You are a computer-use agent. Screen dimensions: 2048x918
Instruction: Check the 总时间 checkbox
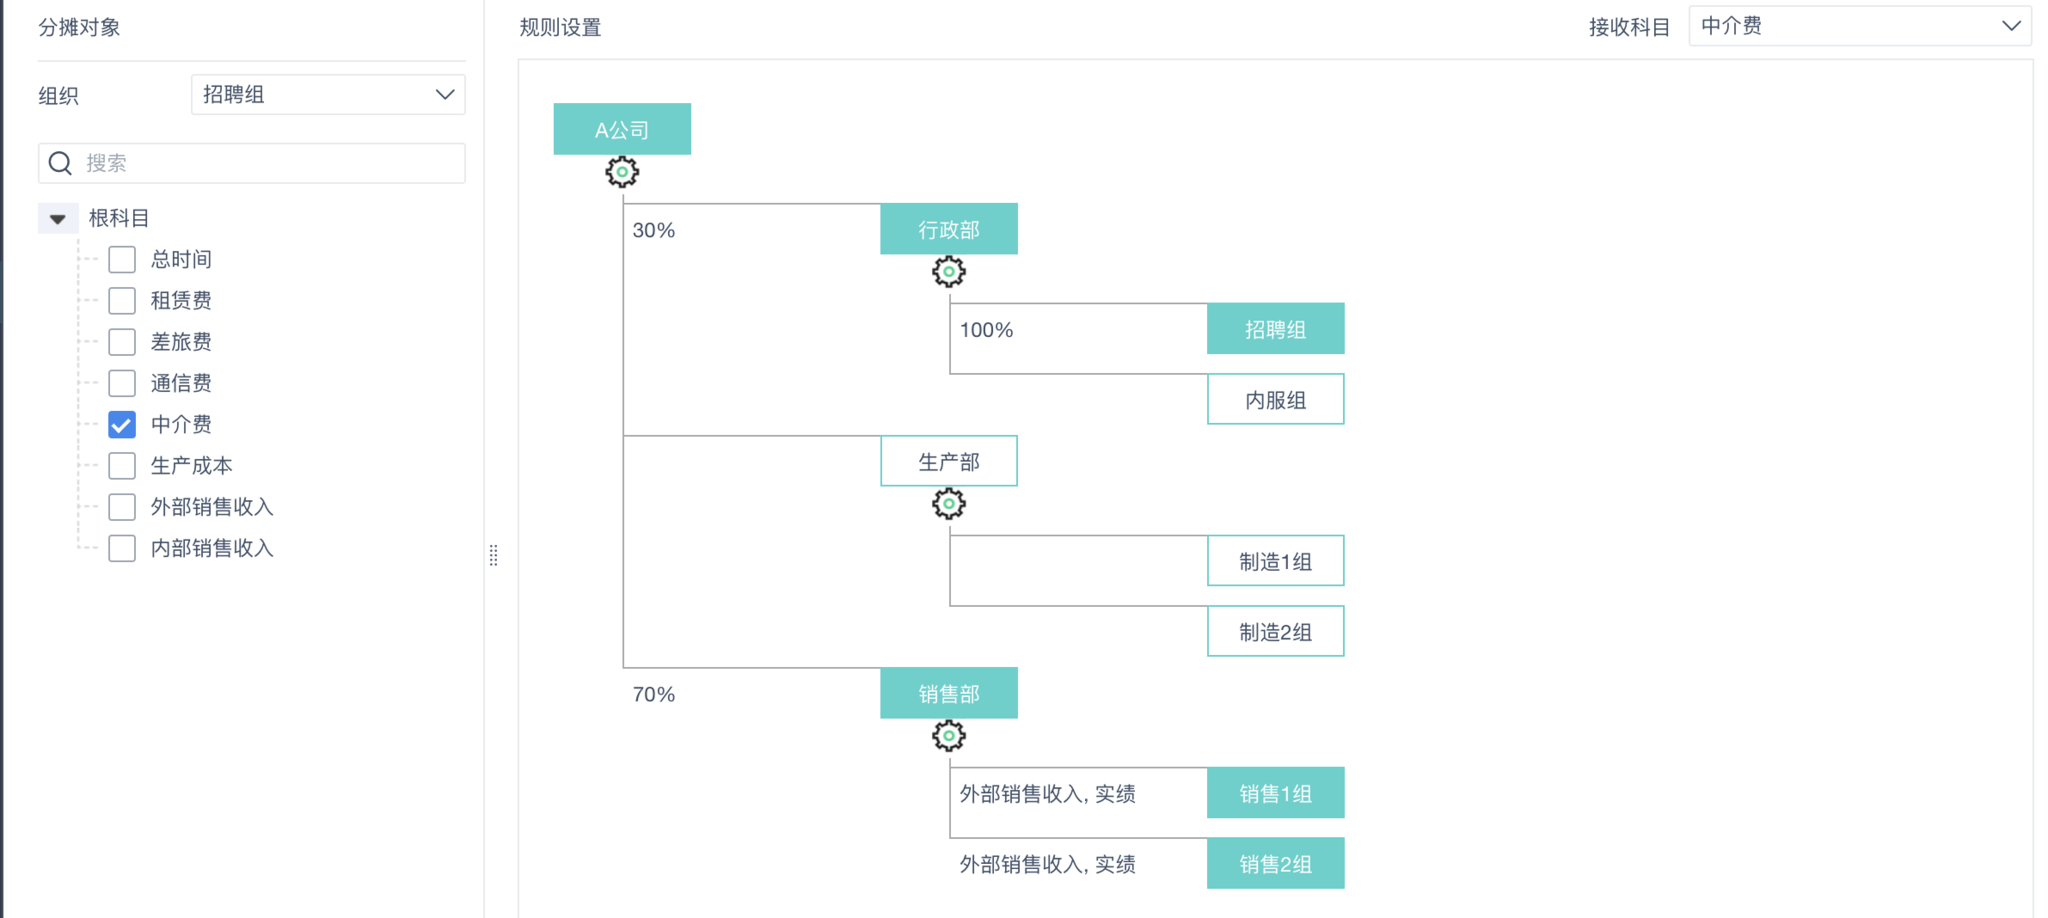(x=122, y=260)
